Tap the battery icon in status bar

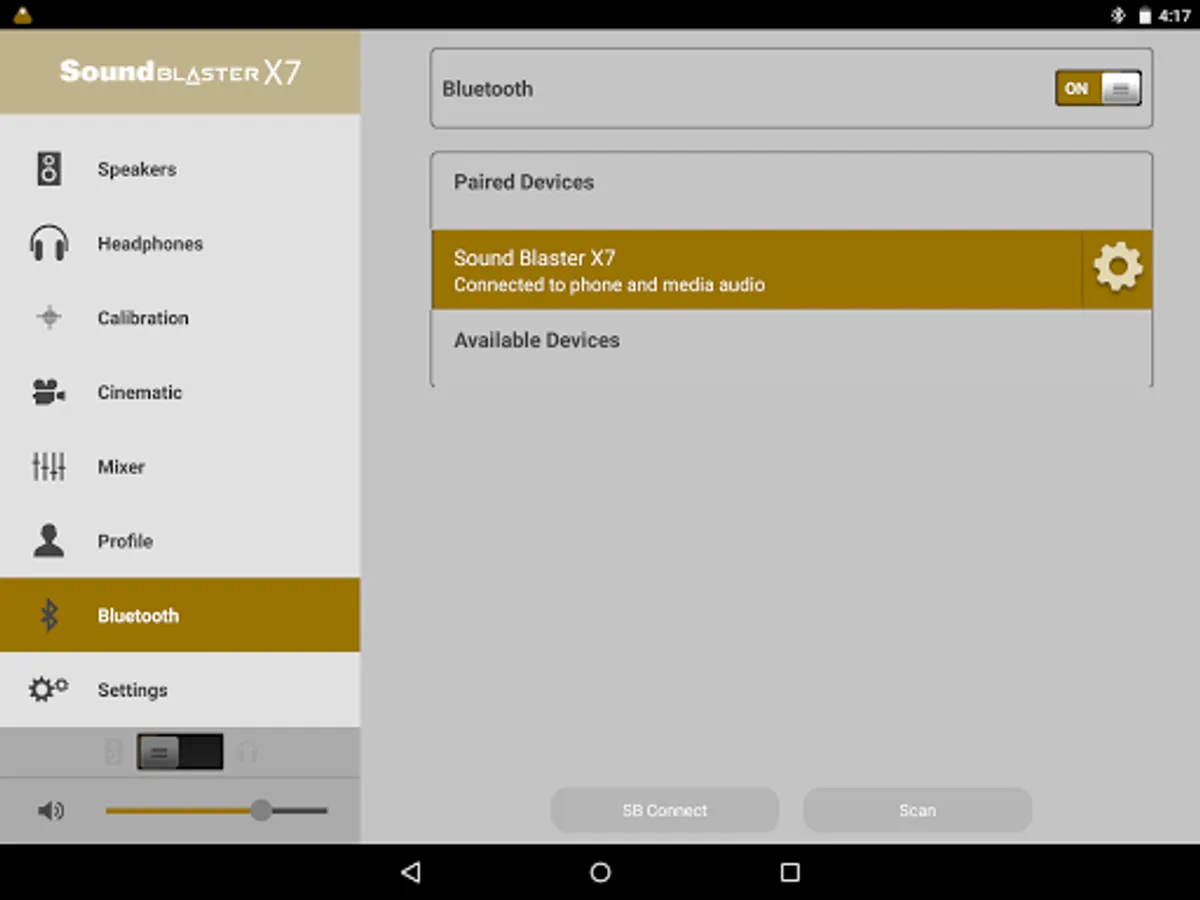(1144, 16)
